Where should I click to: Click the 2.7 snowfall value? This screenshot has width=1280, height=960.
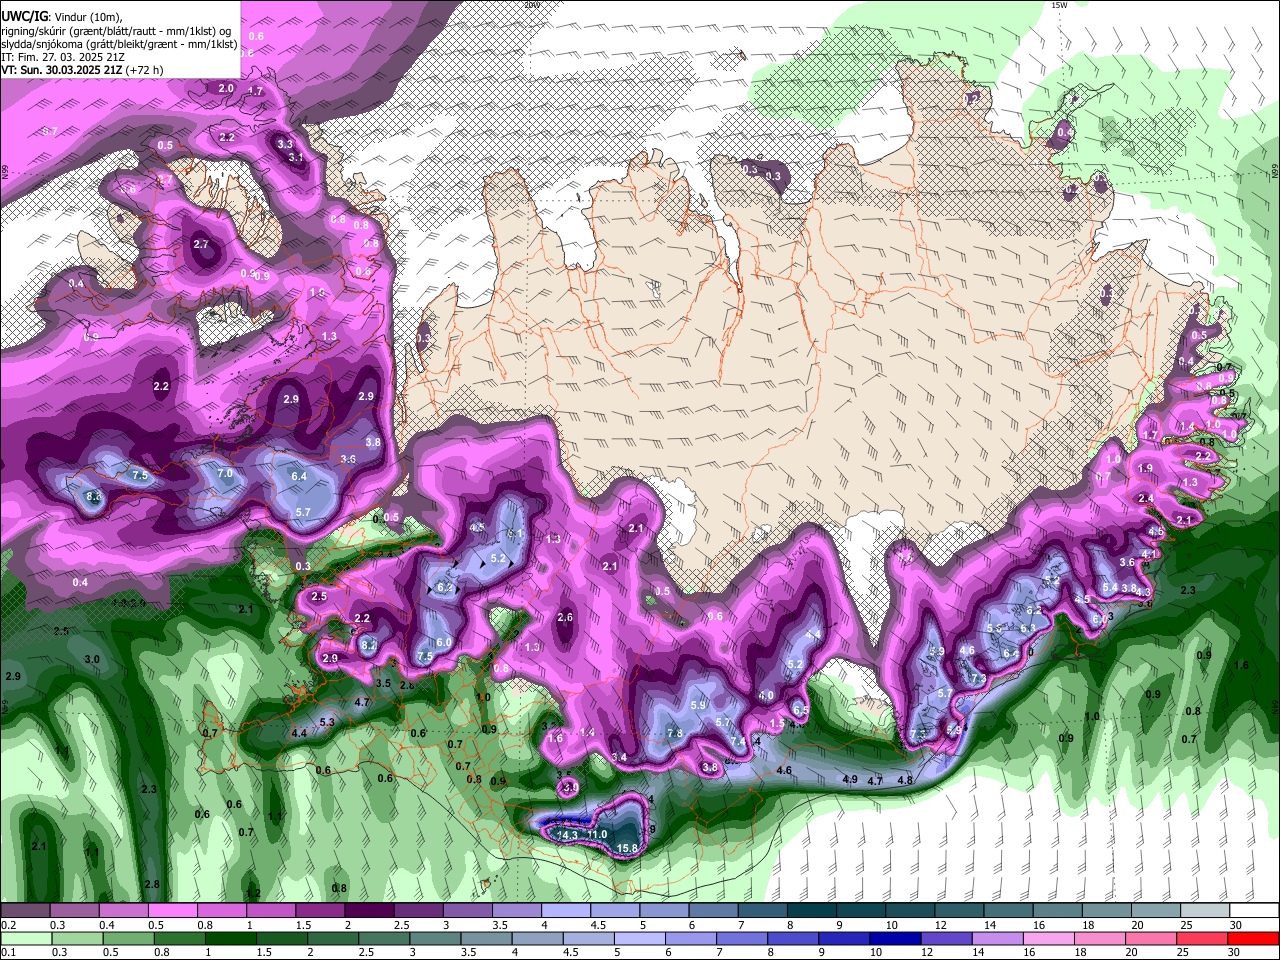click(201, 244)
